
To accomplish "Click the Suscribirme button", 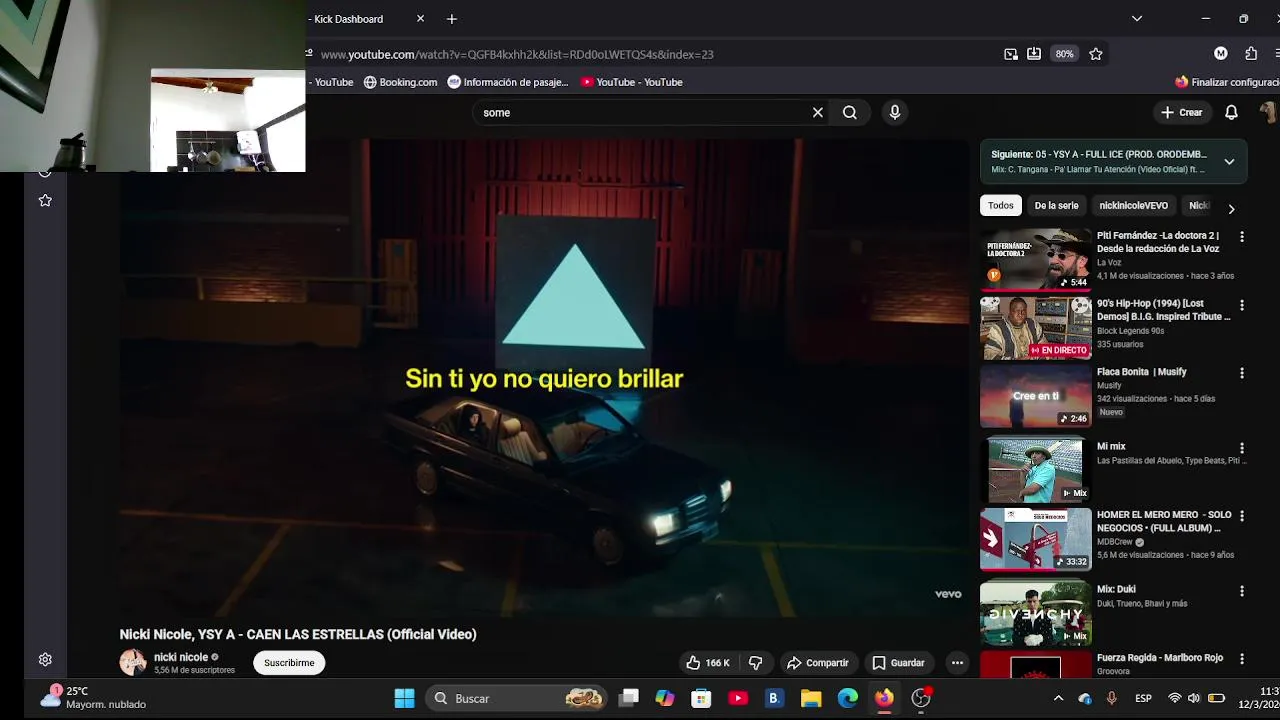I will coord(289,663).
